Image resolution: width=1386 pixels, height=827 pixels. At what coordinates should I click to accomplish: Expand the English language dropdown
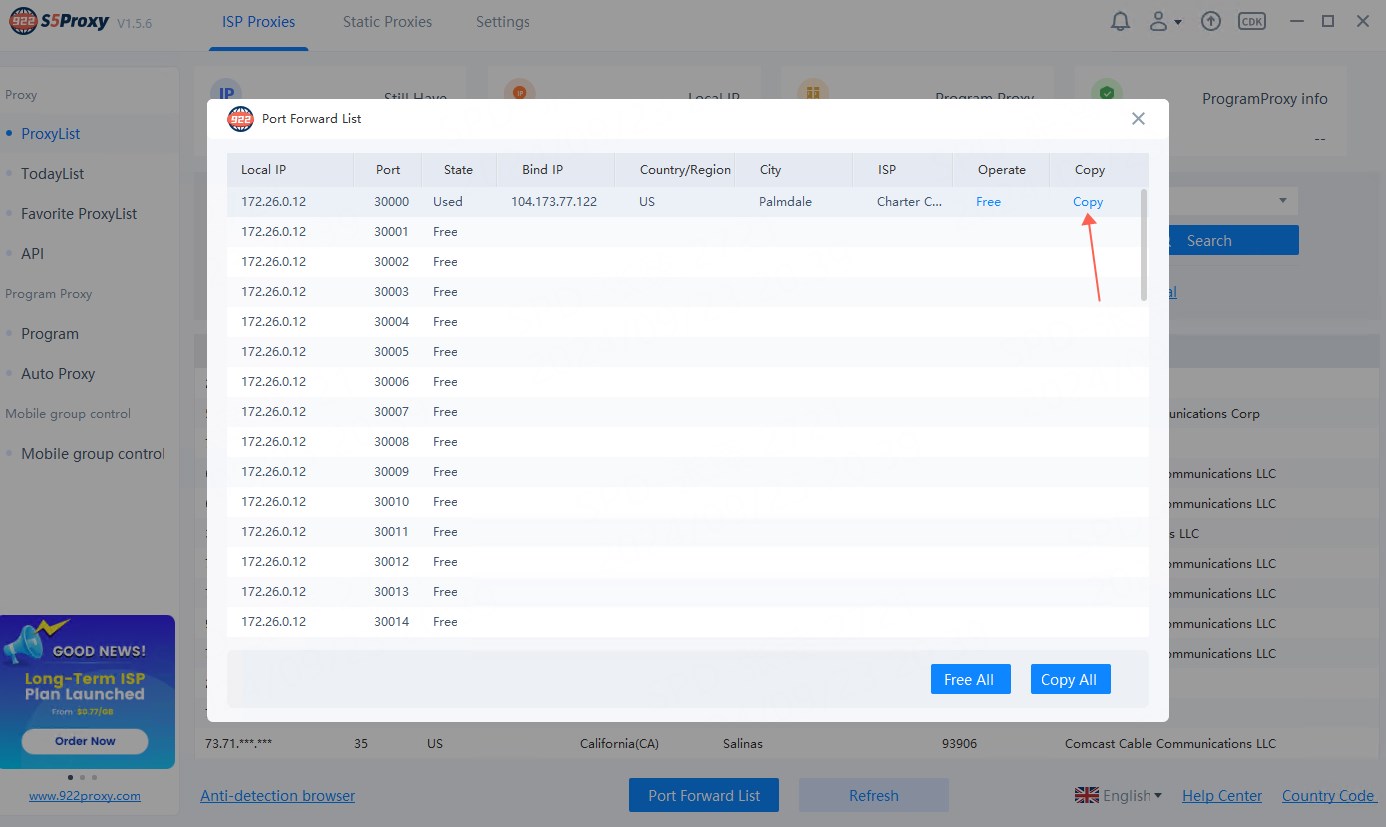1119,796
